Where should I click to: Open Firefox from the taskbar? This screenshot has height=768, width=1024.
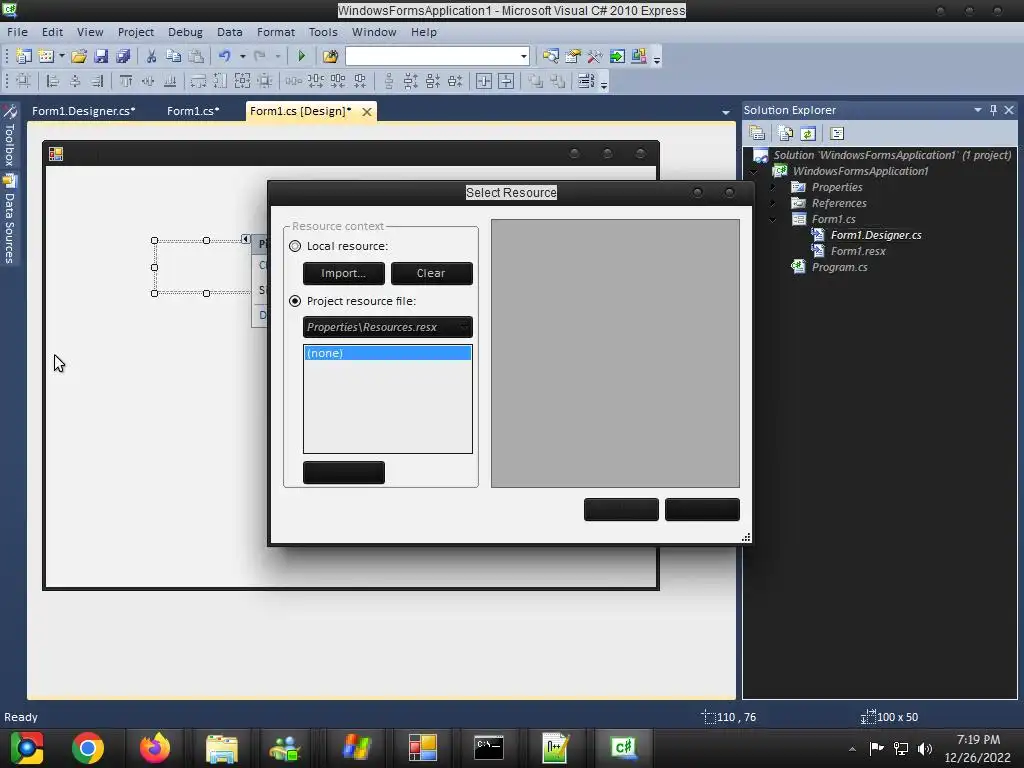pos(155,748)
